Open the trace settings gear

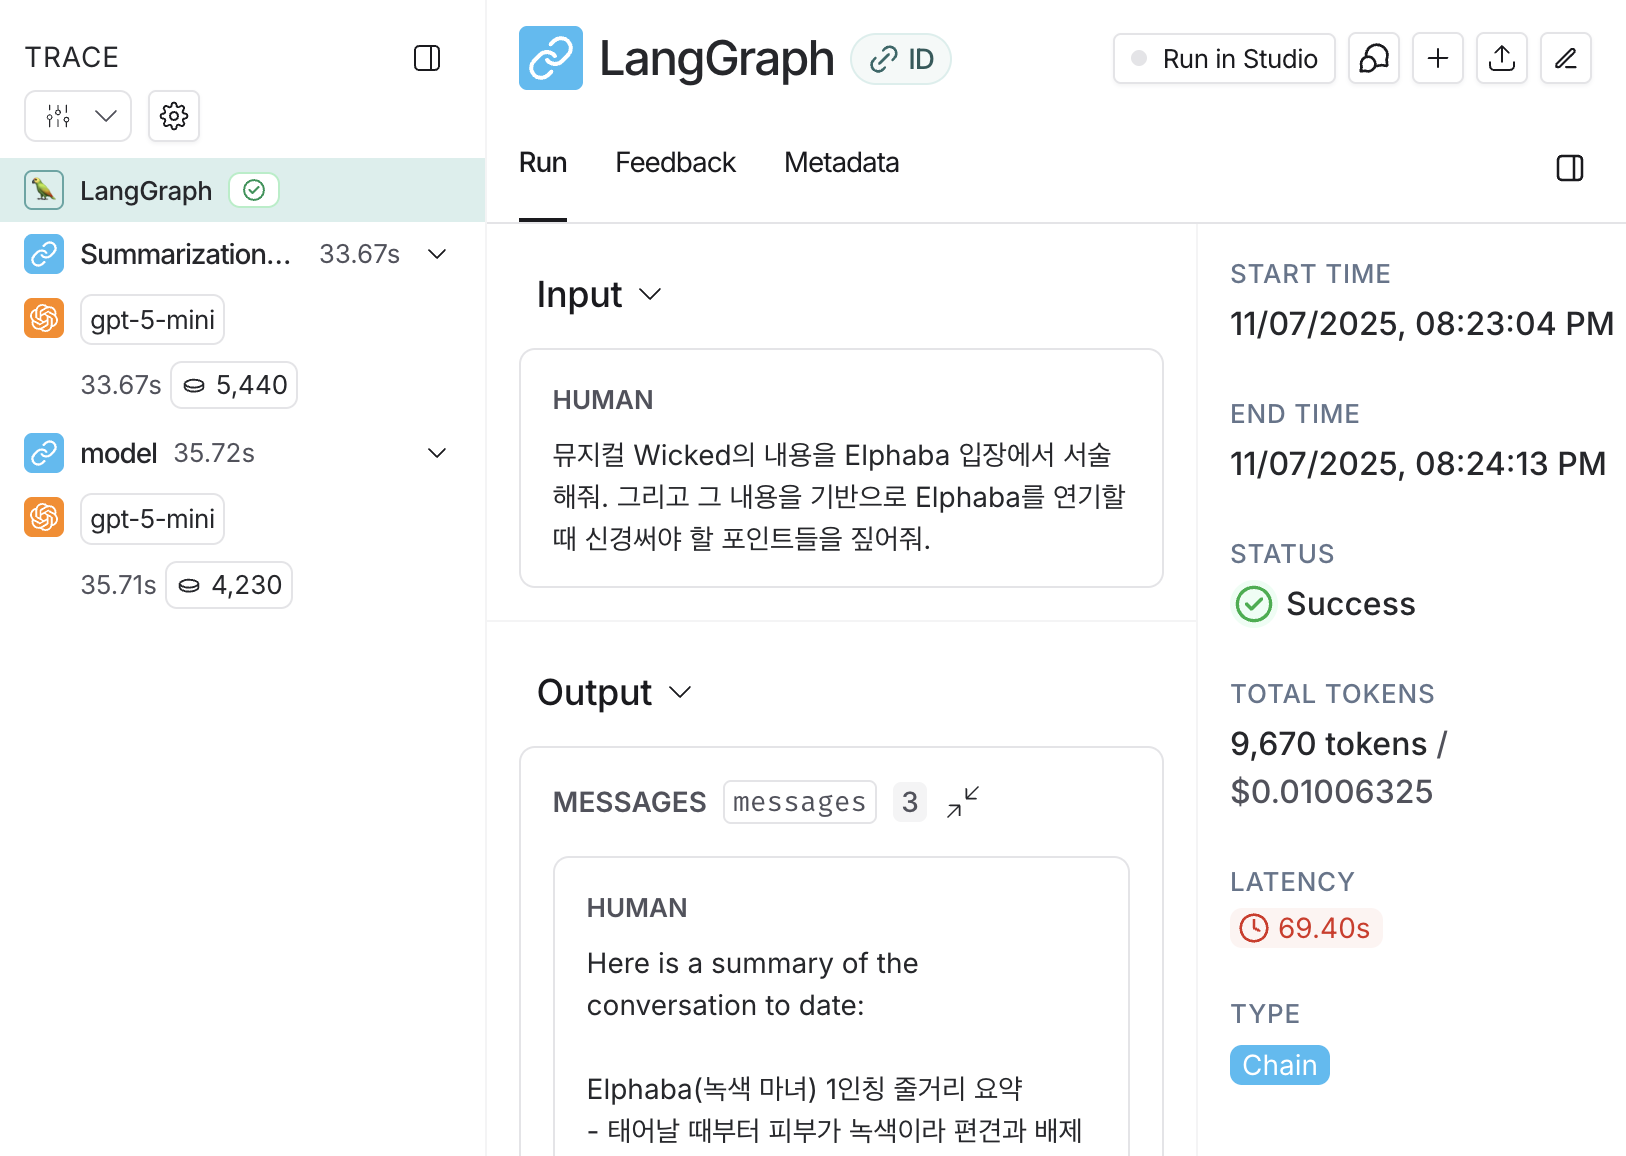click(174, 116)
